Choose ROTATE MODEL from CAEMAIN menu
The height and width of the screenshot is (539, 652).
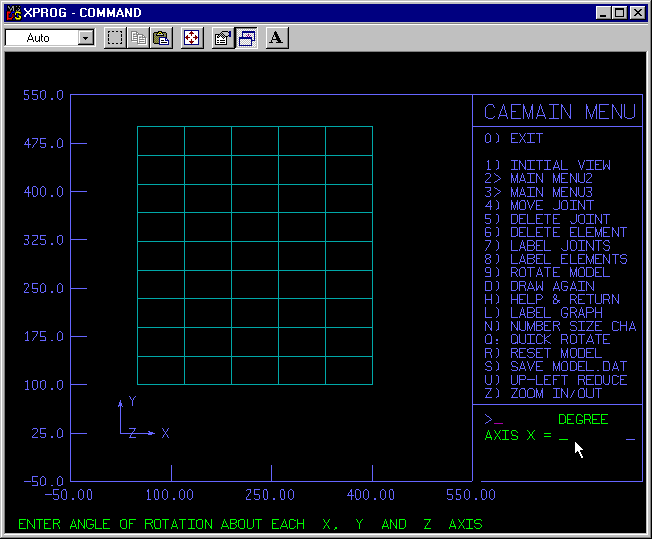(x=559, y=272)
